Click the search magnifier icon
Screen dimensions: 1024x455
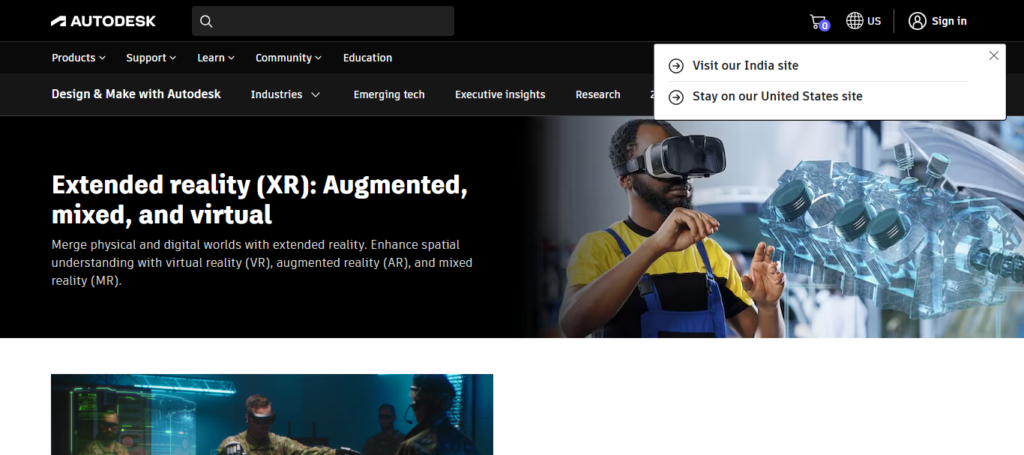click(206, 21)
